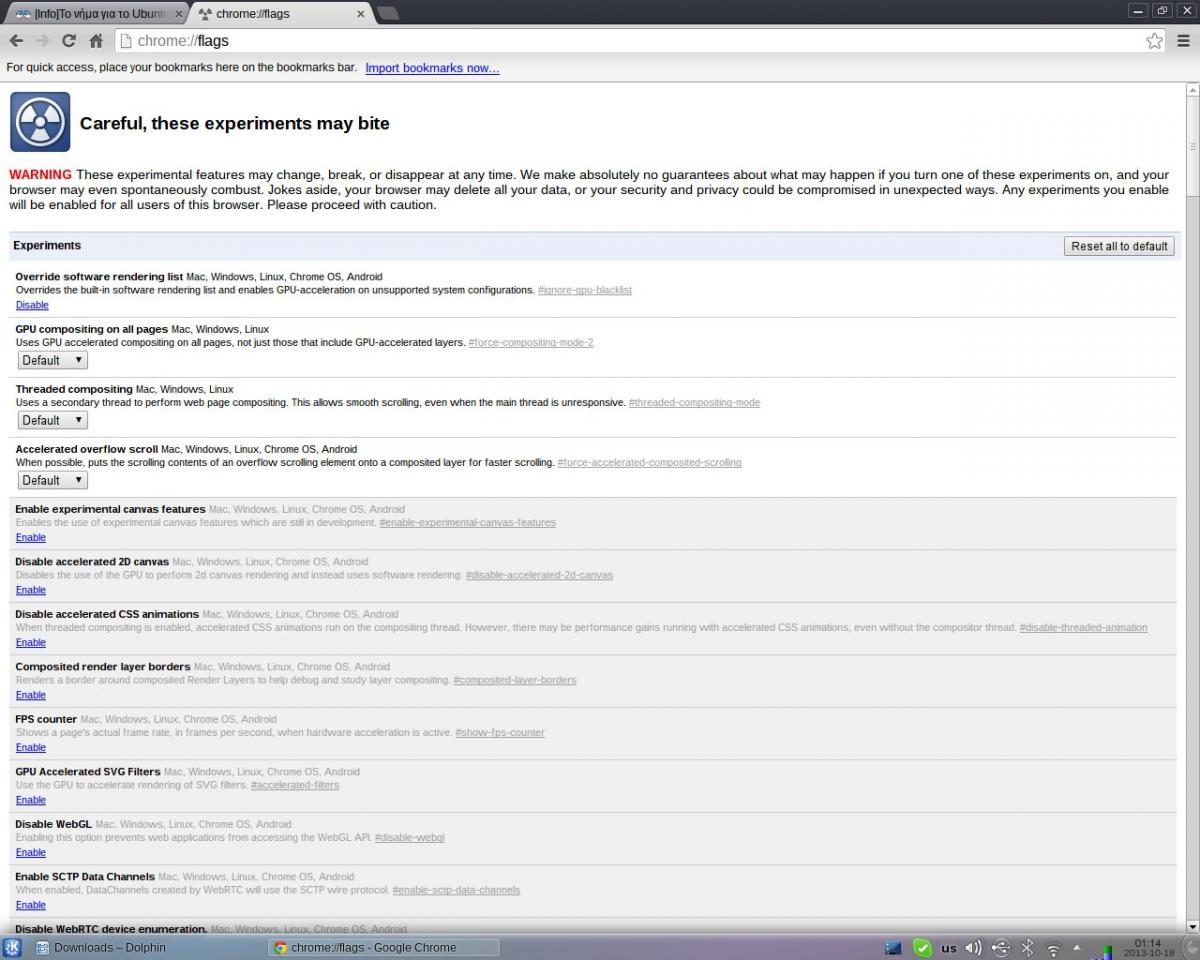
Task: Click Enable under Disable WebGL
Action: coord(31,853)
